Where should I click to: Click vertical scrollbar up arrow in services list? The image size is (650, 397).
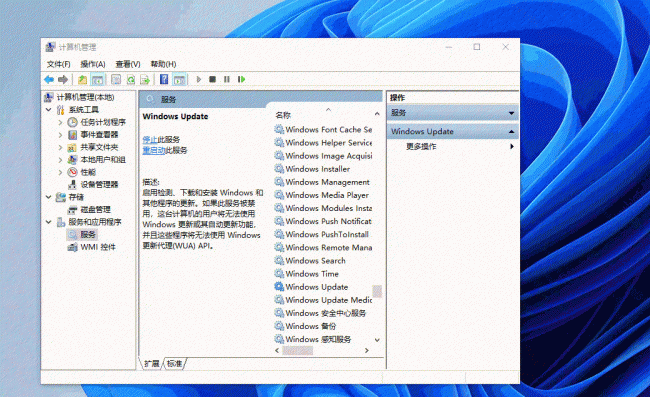tap(377, 114)
